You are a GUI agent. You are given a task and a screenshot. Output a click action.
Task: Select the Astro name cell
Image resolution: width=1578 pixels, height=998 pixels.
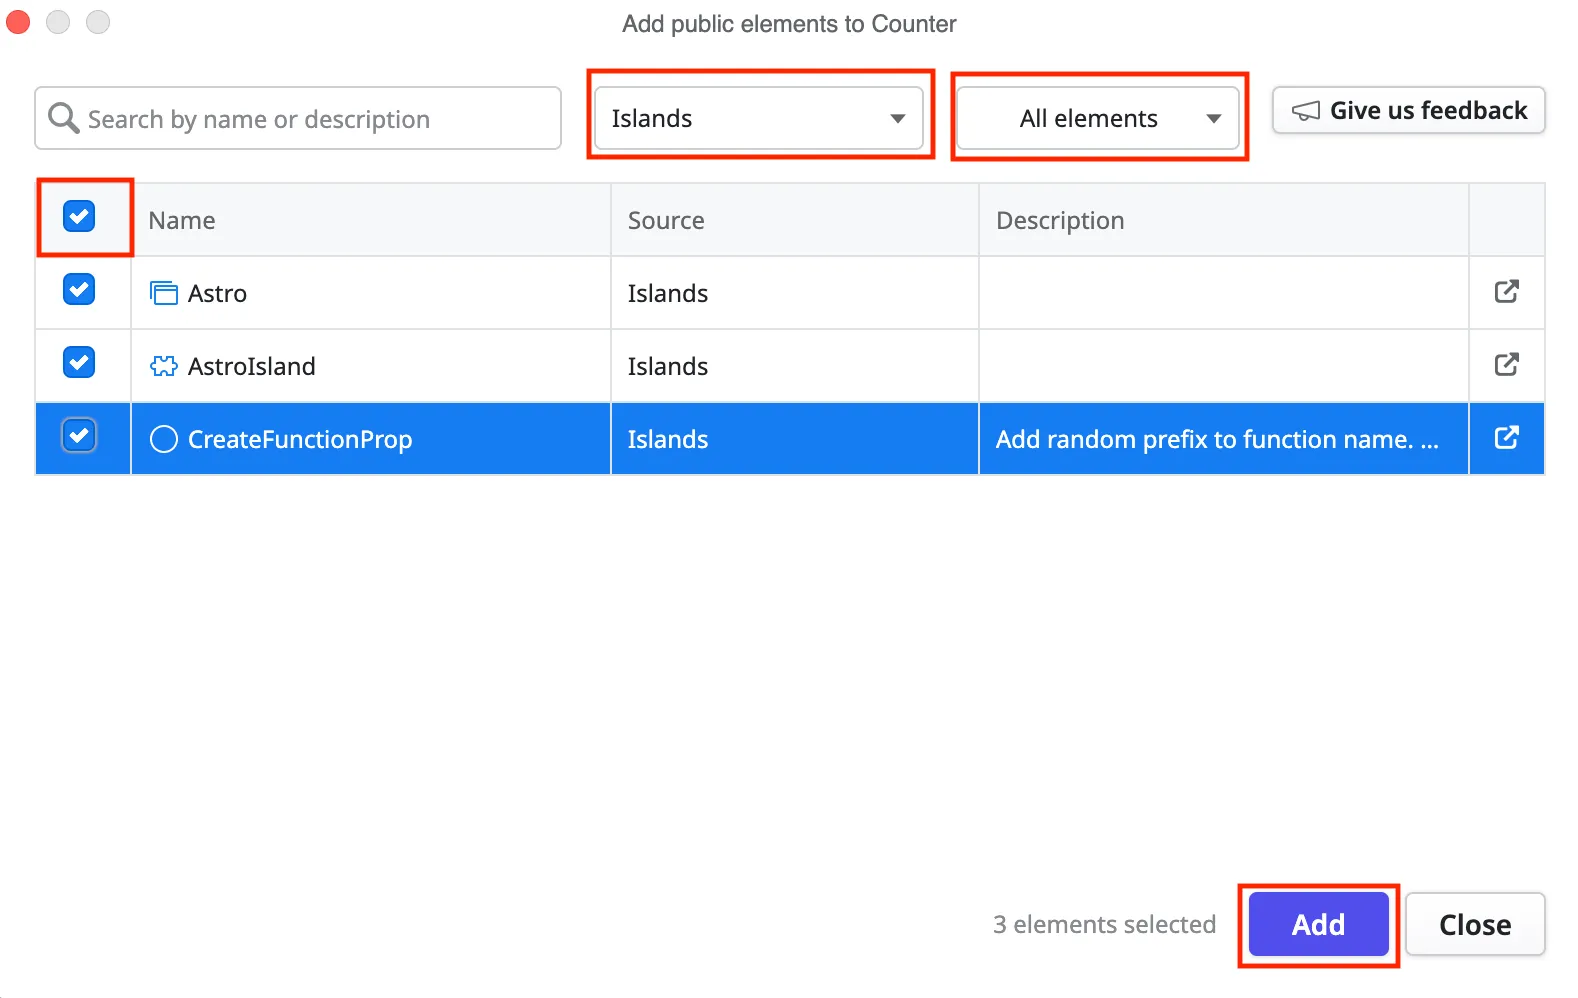370,293
